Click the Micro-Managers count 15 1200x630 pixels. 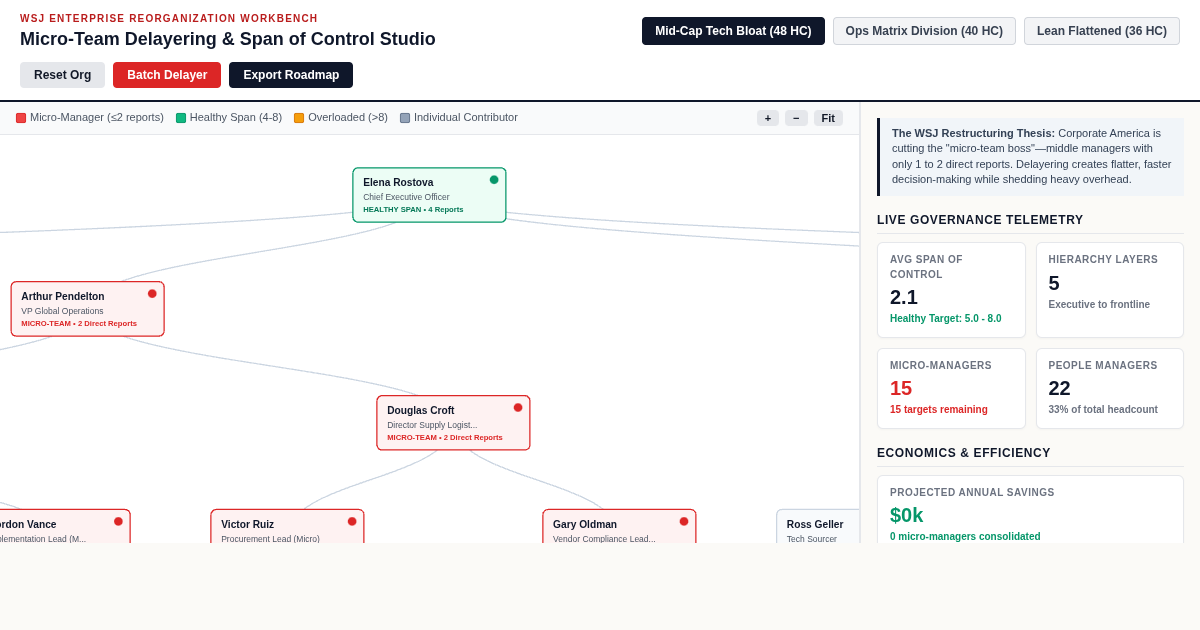click(x=901, y=388)
